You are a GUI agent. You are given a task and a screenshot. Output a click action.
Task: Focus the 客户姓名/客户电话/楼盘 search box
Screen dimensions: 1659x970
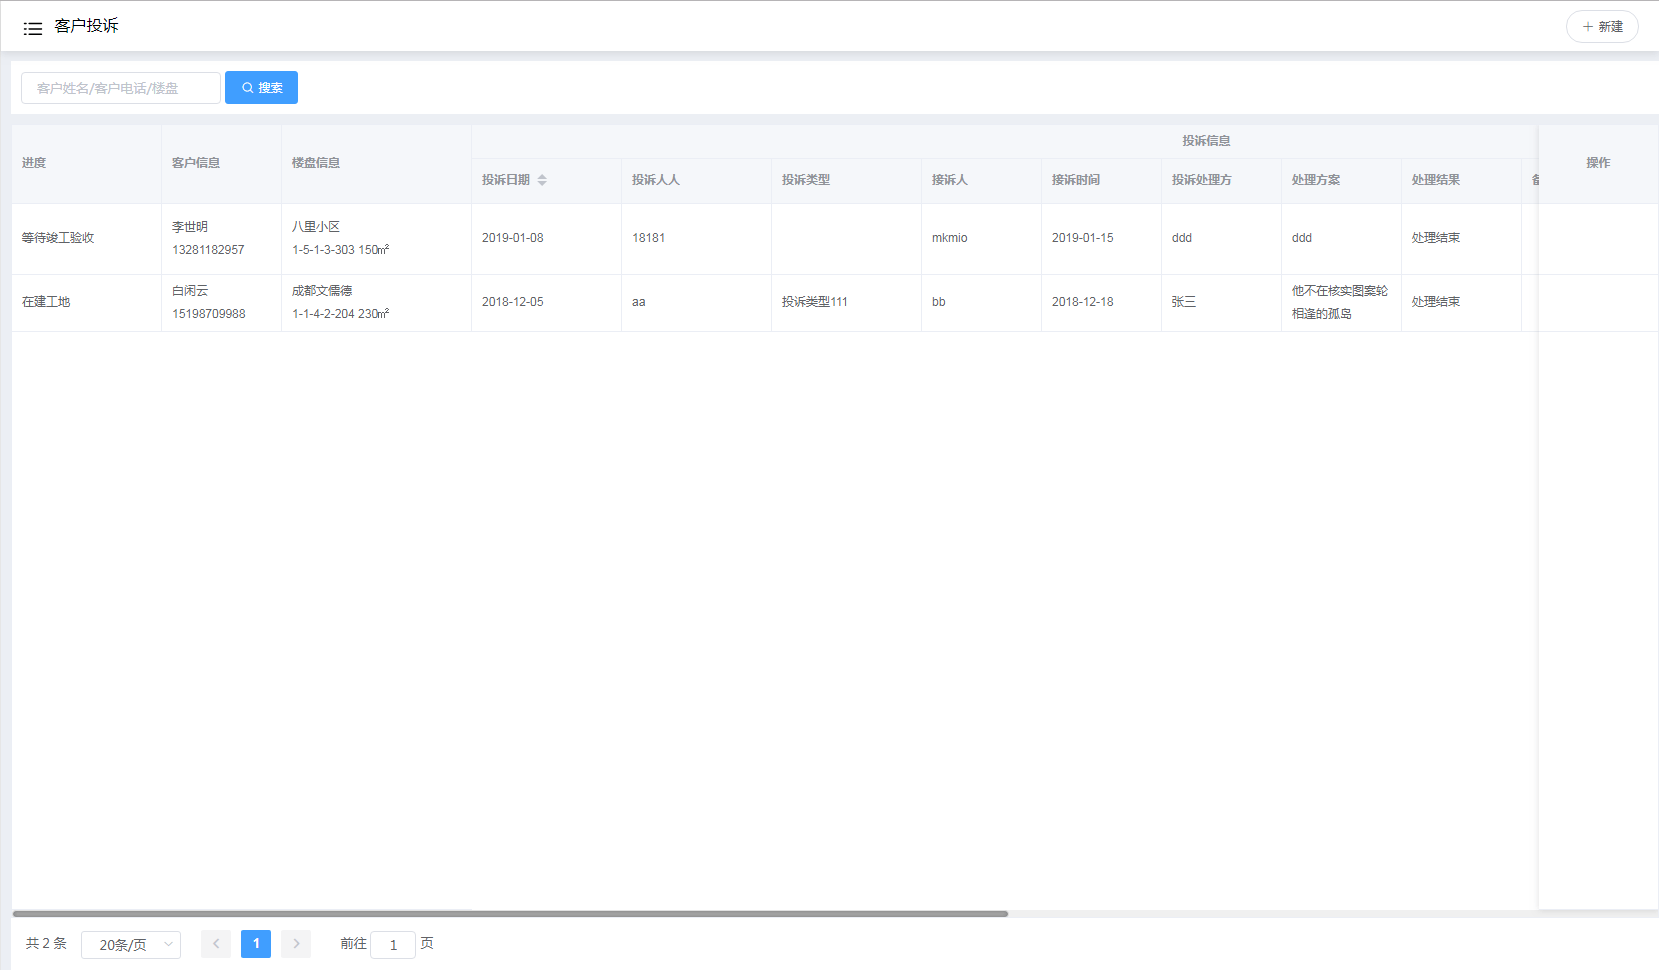(121, 88)
